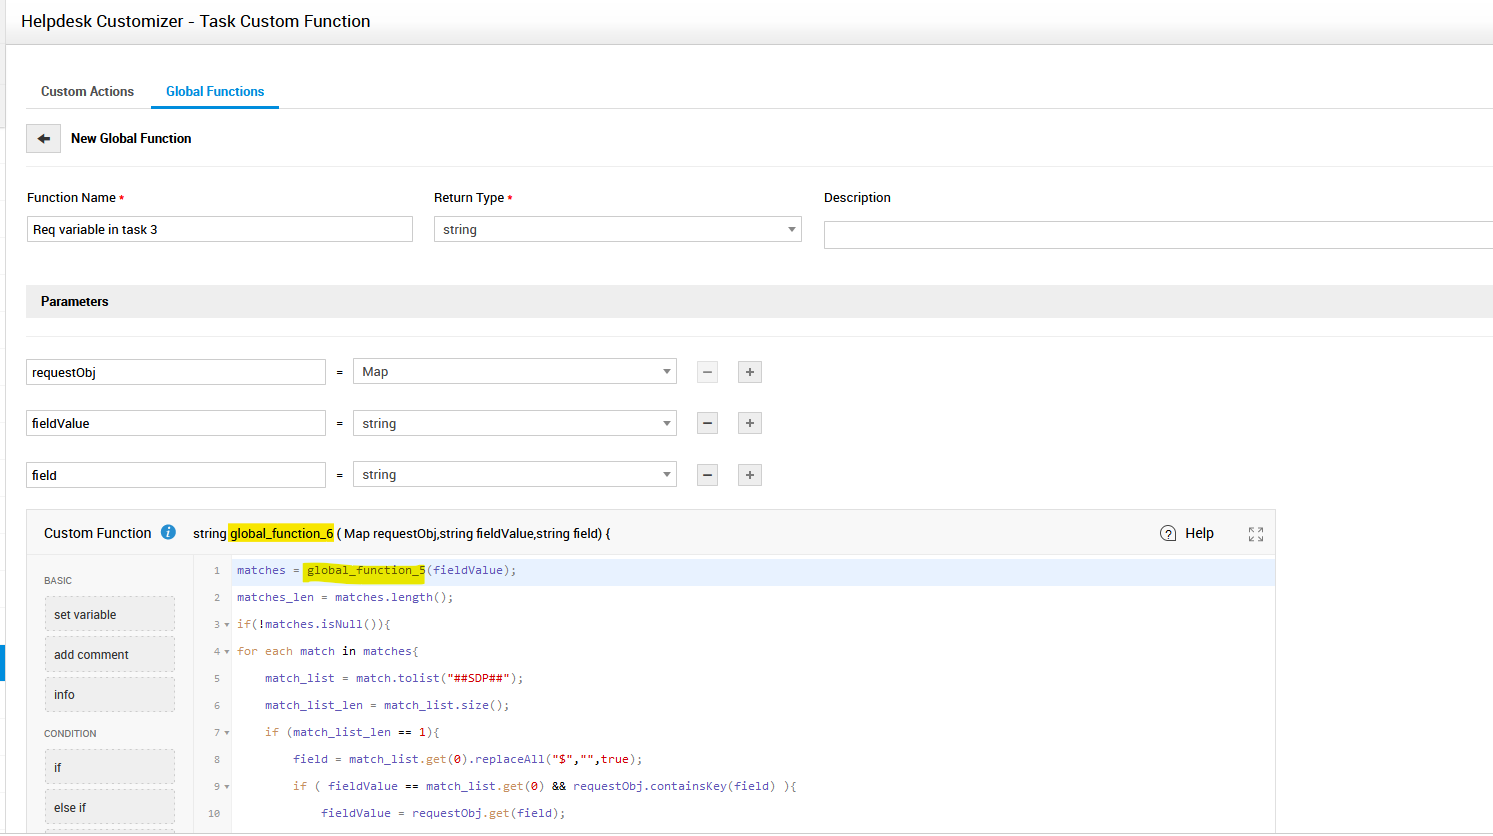Fold the if block at line 7

227,733
